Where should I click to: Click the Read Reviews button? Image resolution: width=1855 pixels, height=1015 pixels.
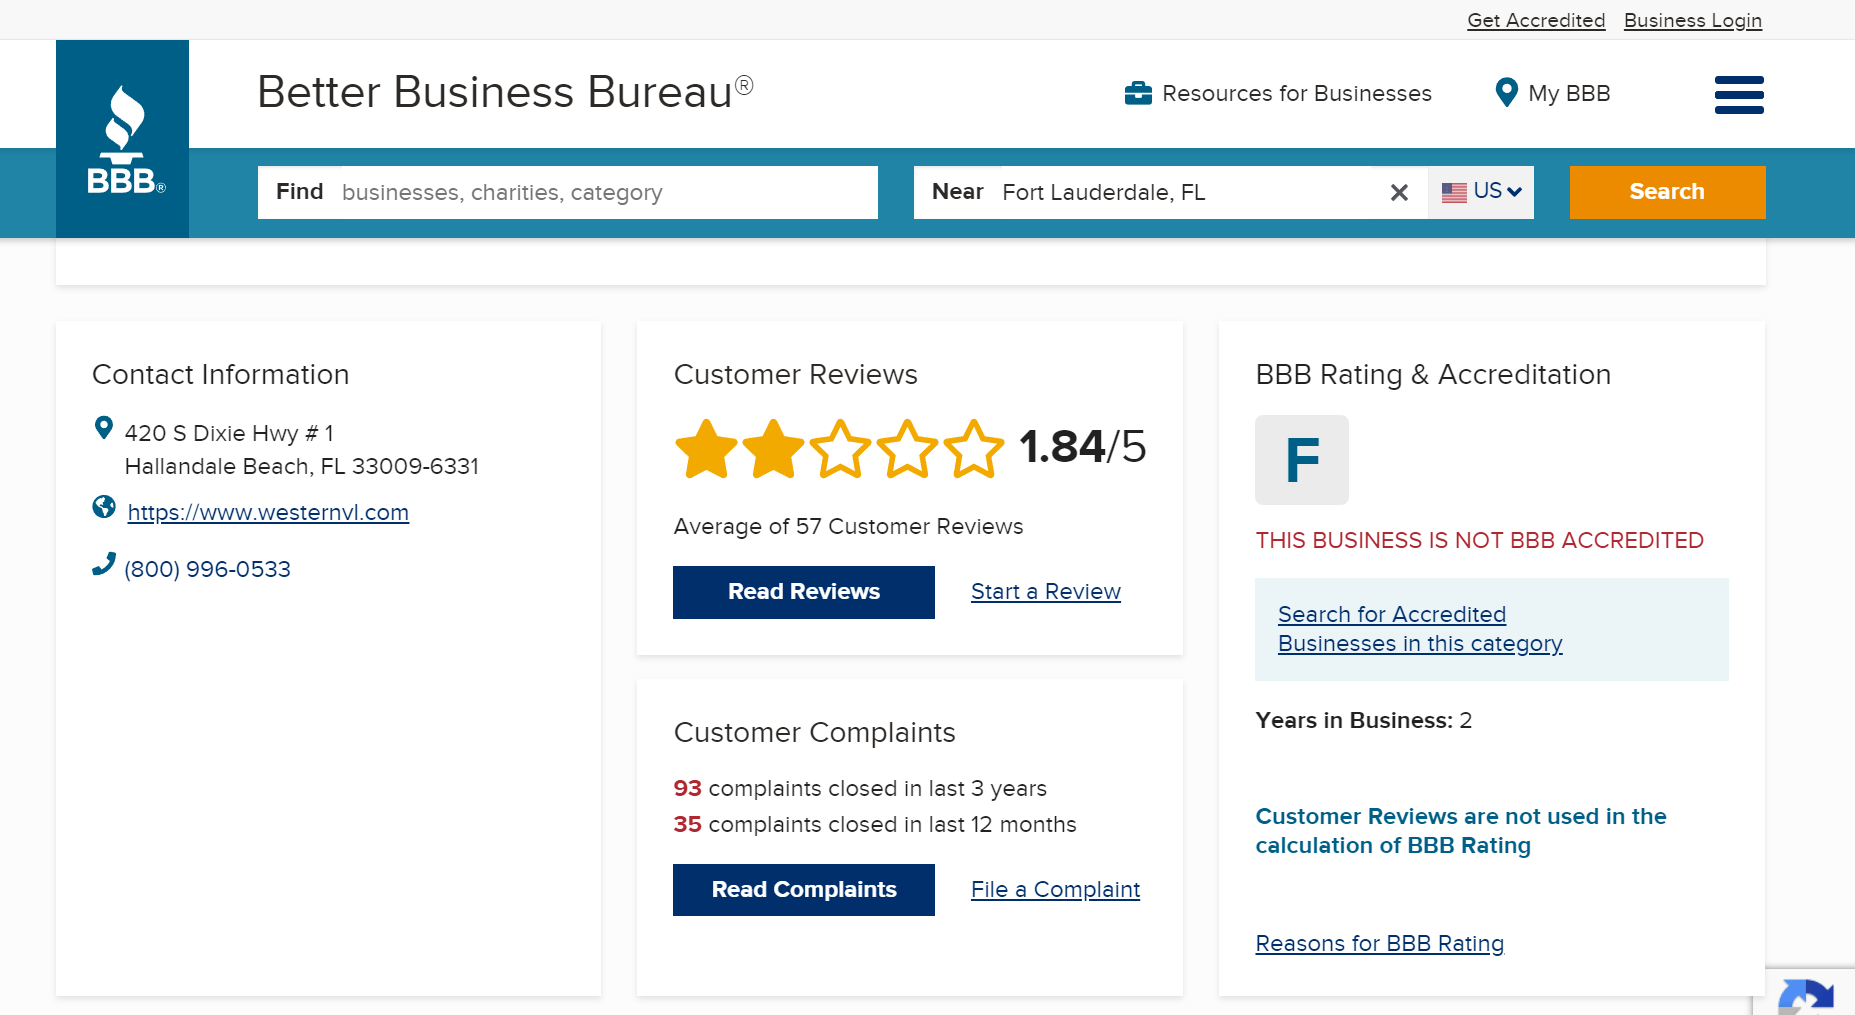click(804, 592)
